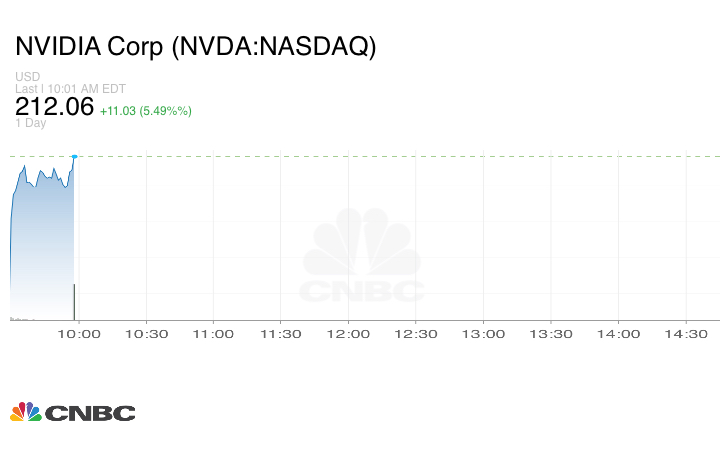Click the green +11.03 (5.49%) change
This screenshot has width=720, height=450.
click(146, 110)
